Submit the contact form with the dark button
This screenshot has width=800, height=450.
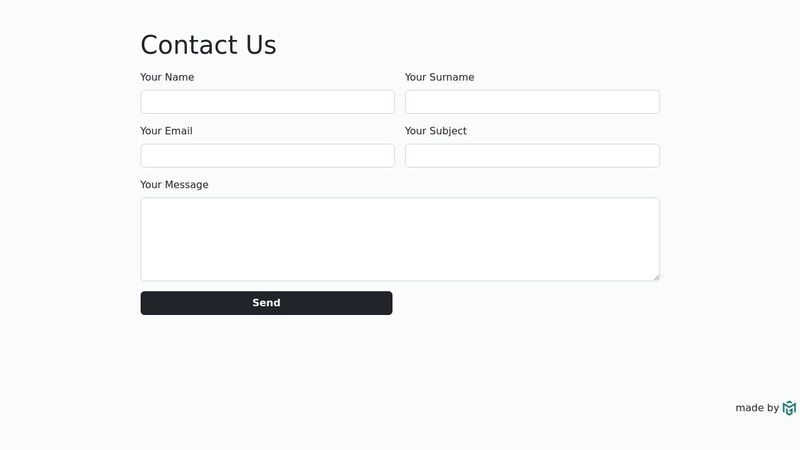coord(266,303)
